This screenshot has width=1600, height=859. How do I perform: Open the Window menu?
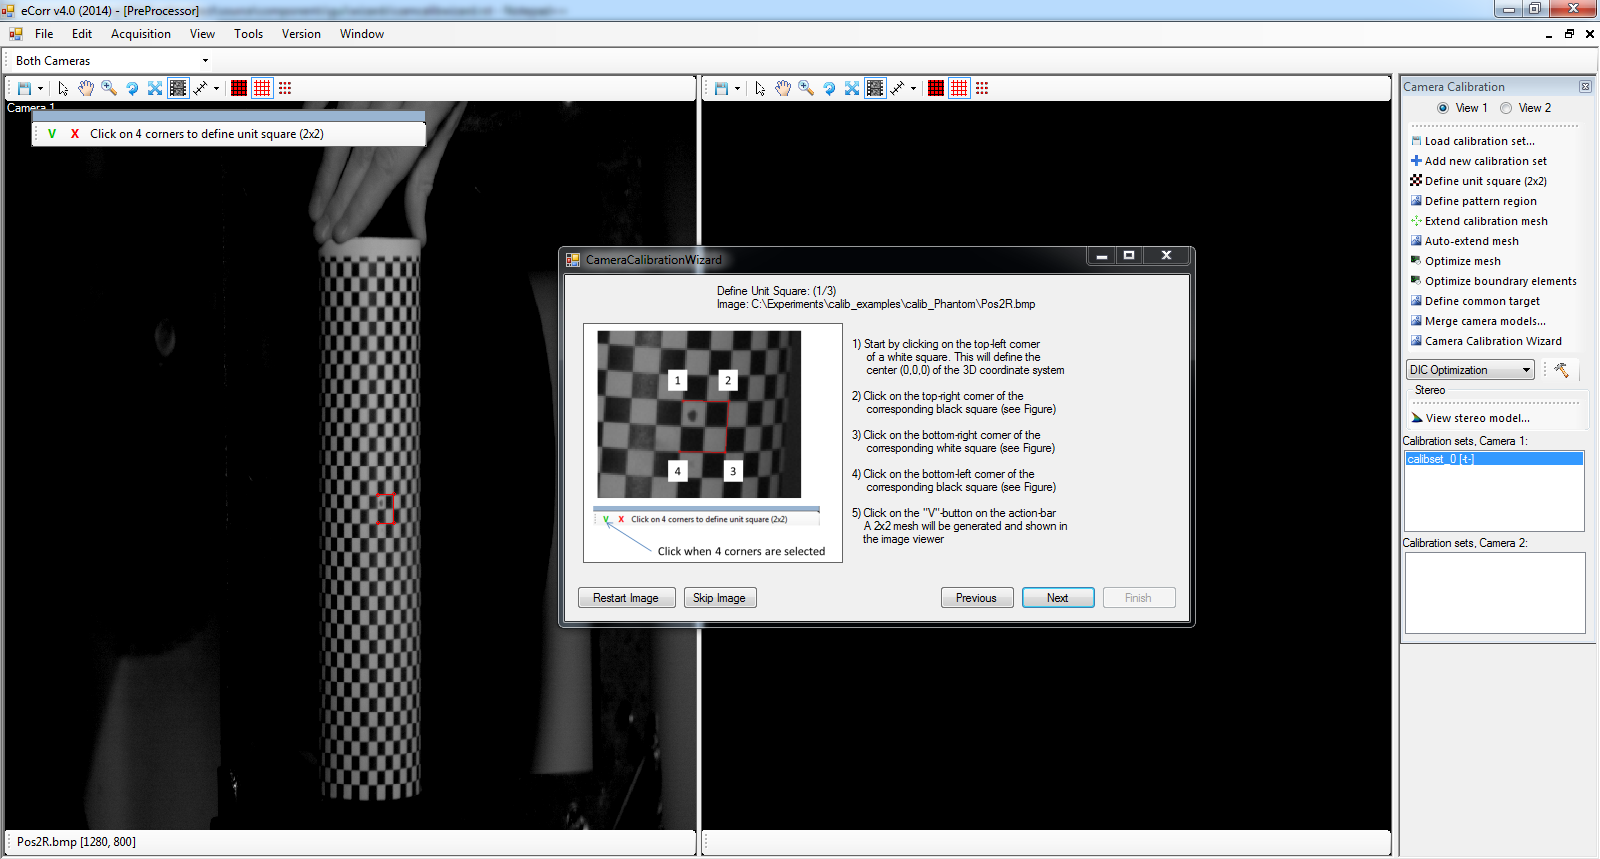362,34
